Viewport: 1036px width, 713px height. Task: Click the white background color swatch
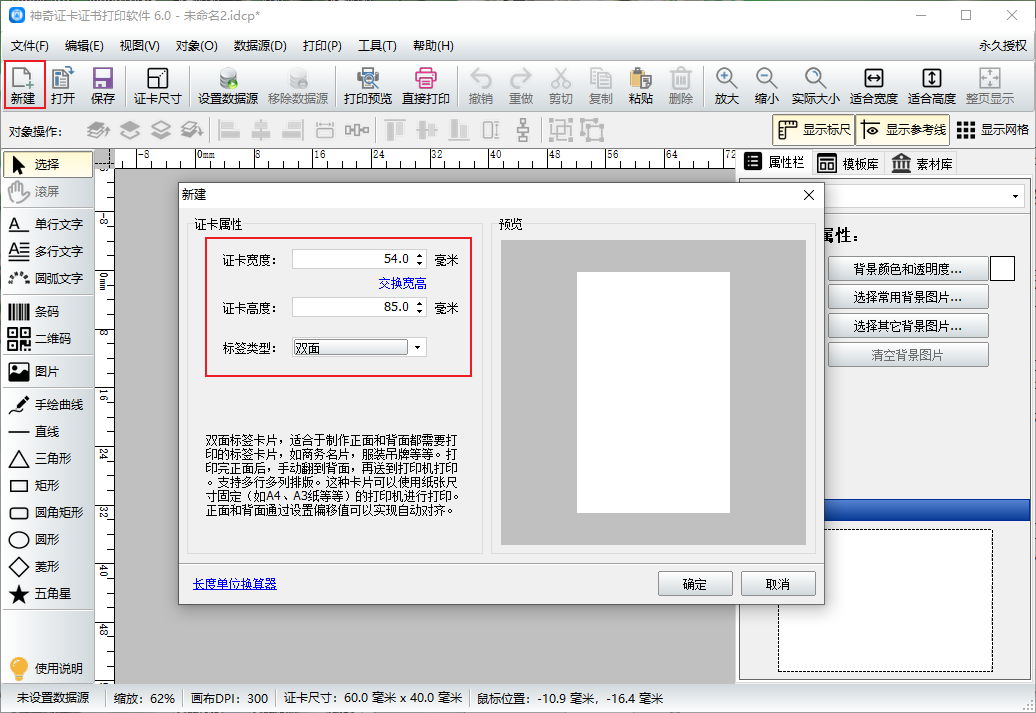pos(1002,268)
